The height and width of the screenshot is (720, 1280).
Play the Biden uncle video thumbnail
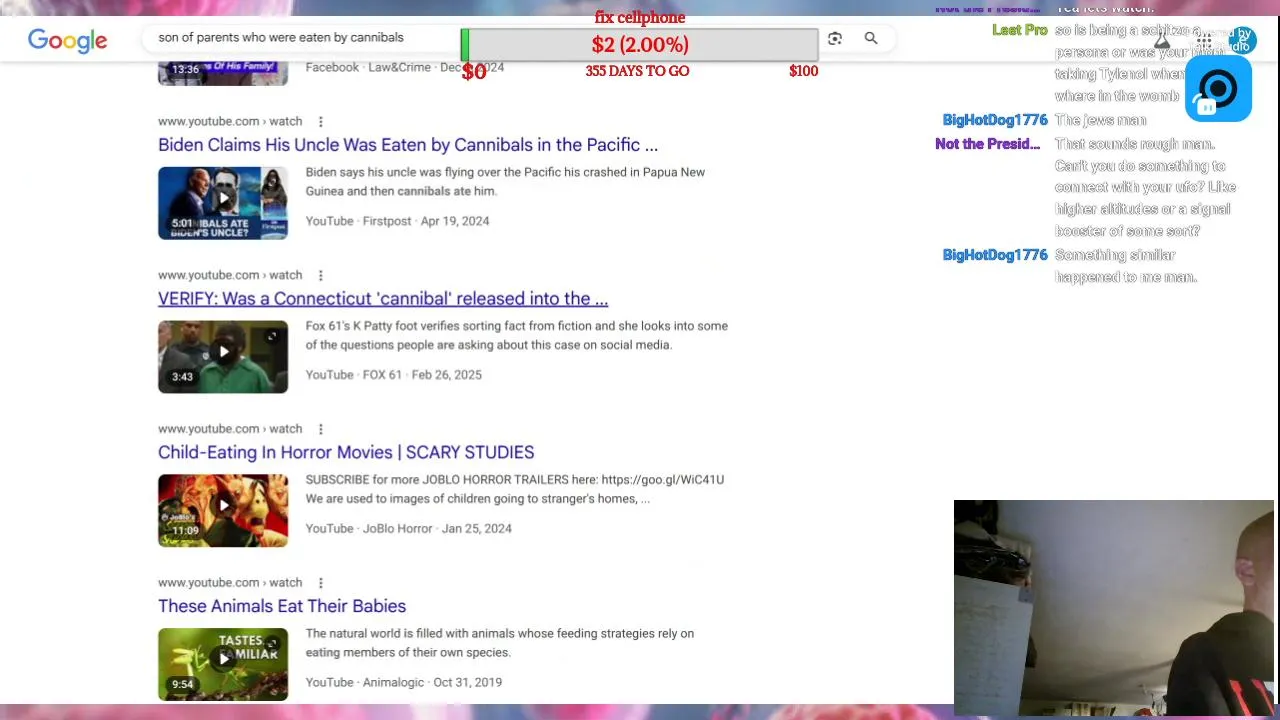[x=223, y=203]
